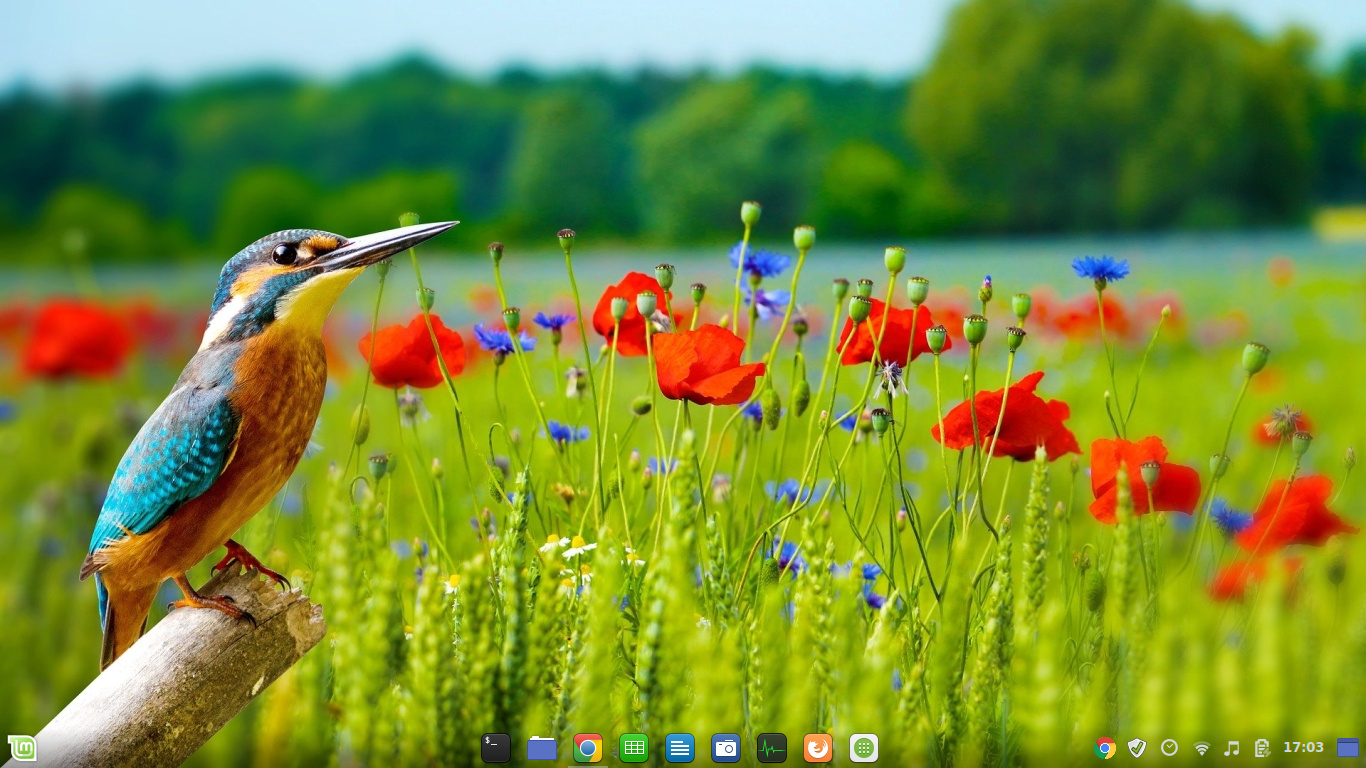This screenshot has width=1366, height=768.
Task: Launch the green spreadsheet app
Action: [634, 748]
